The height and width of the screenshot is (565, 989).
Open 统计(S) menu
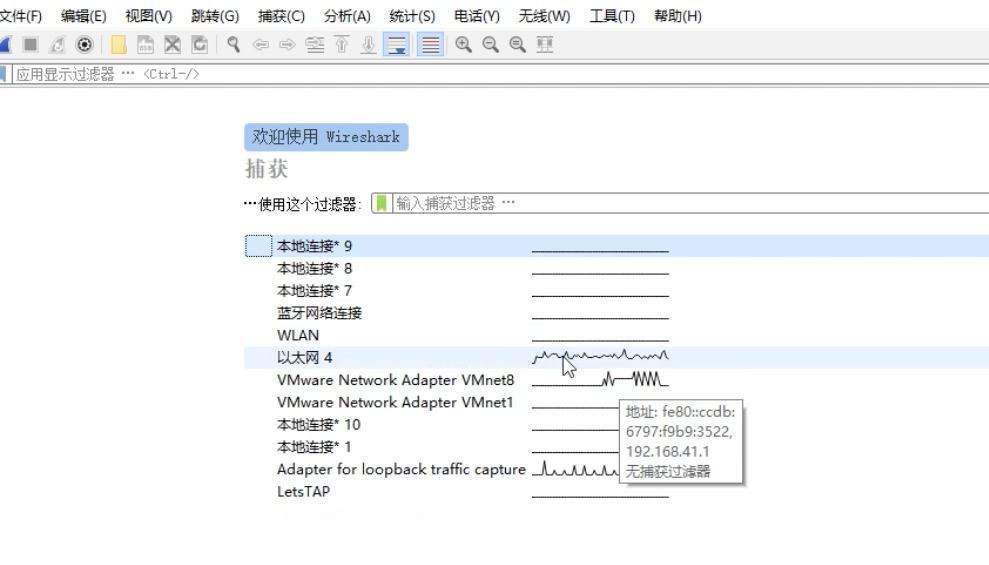coord(412,16)
